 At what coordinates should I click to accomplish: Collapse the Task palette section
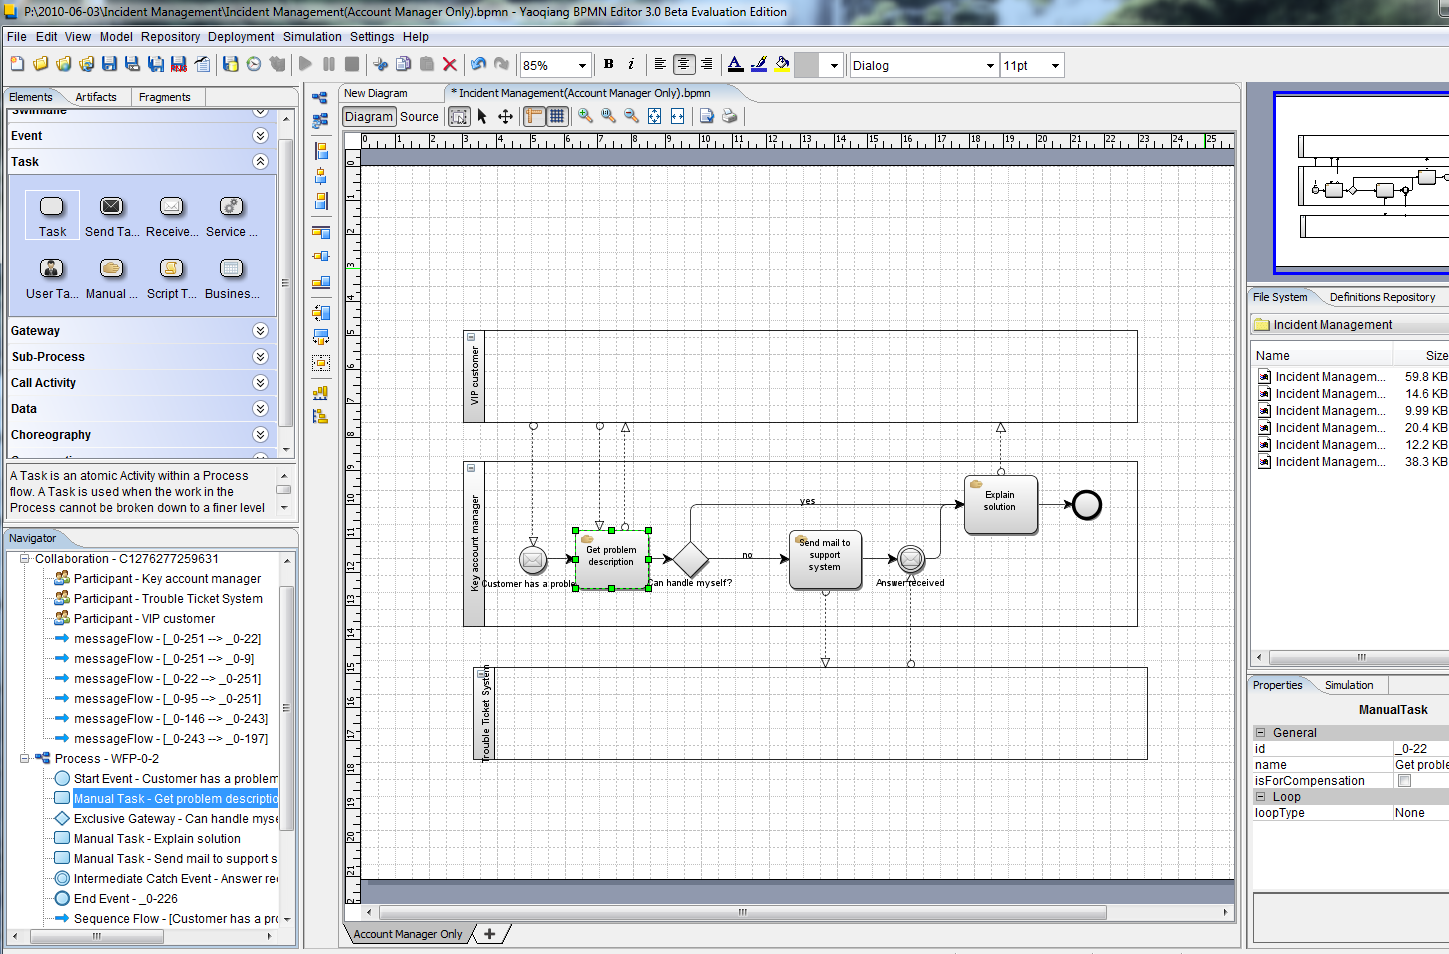(x=260, y=162)
